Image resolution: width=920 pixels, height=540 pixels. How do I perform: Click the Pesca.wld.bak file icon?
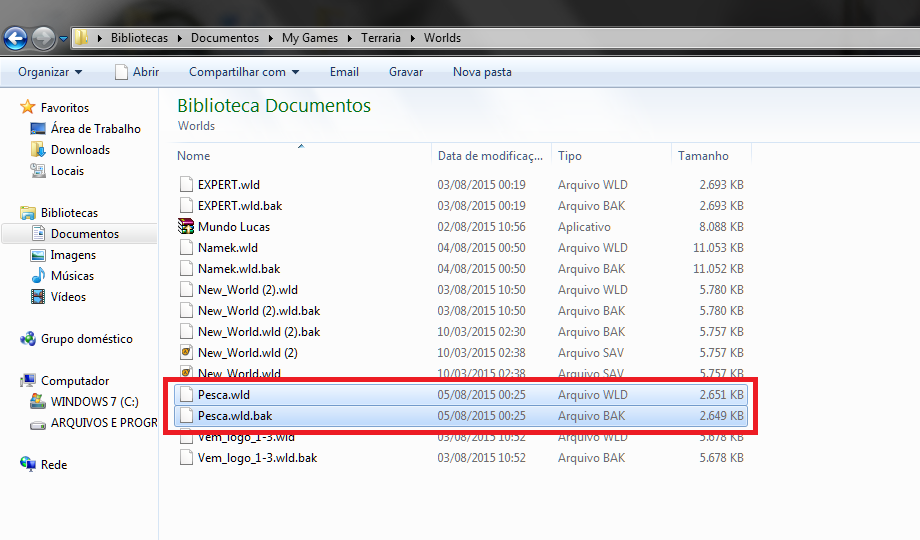186,416
